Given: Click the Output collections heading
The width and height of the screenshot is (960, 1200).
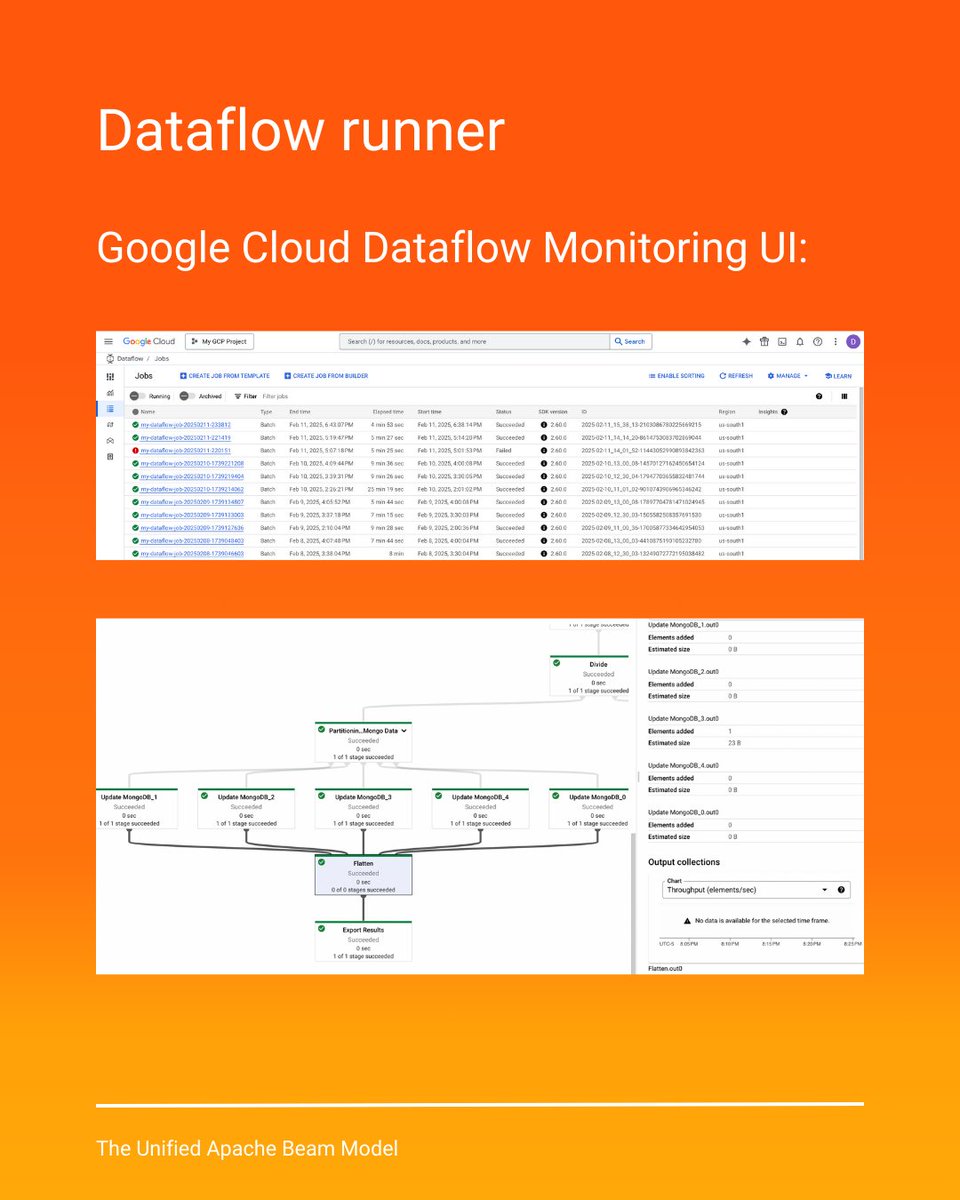Looking at the screenshot, I should pos(684,862).
